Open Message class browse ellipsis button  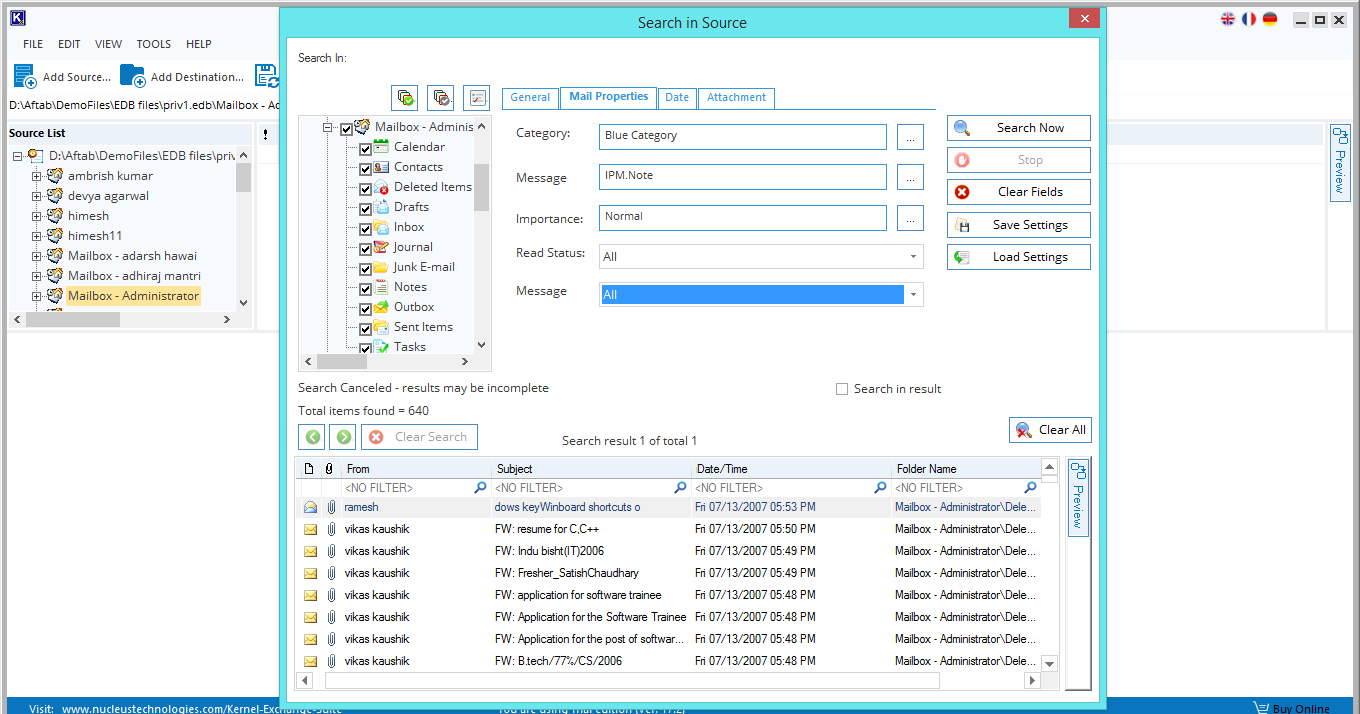click(x=910, y=177)
